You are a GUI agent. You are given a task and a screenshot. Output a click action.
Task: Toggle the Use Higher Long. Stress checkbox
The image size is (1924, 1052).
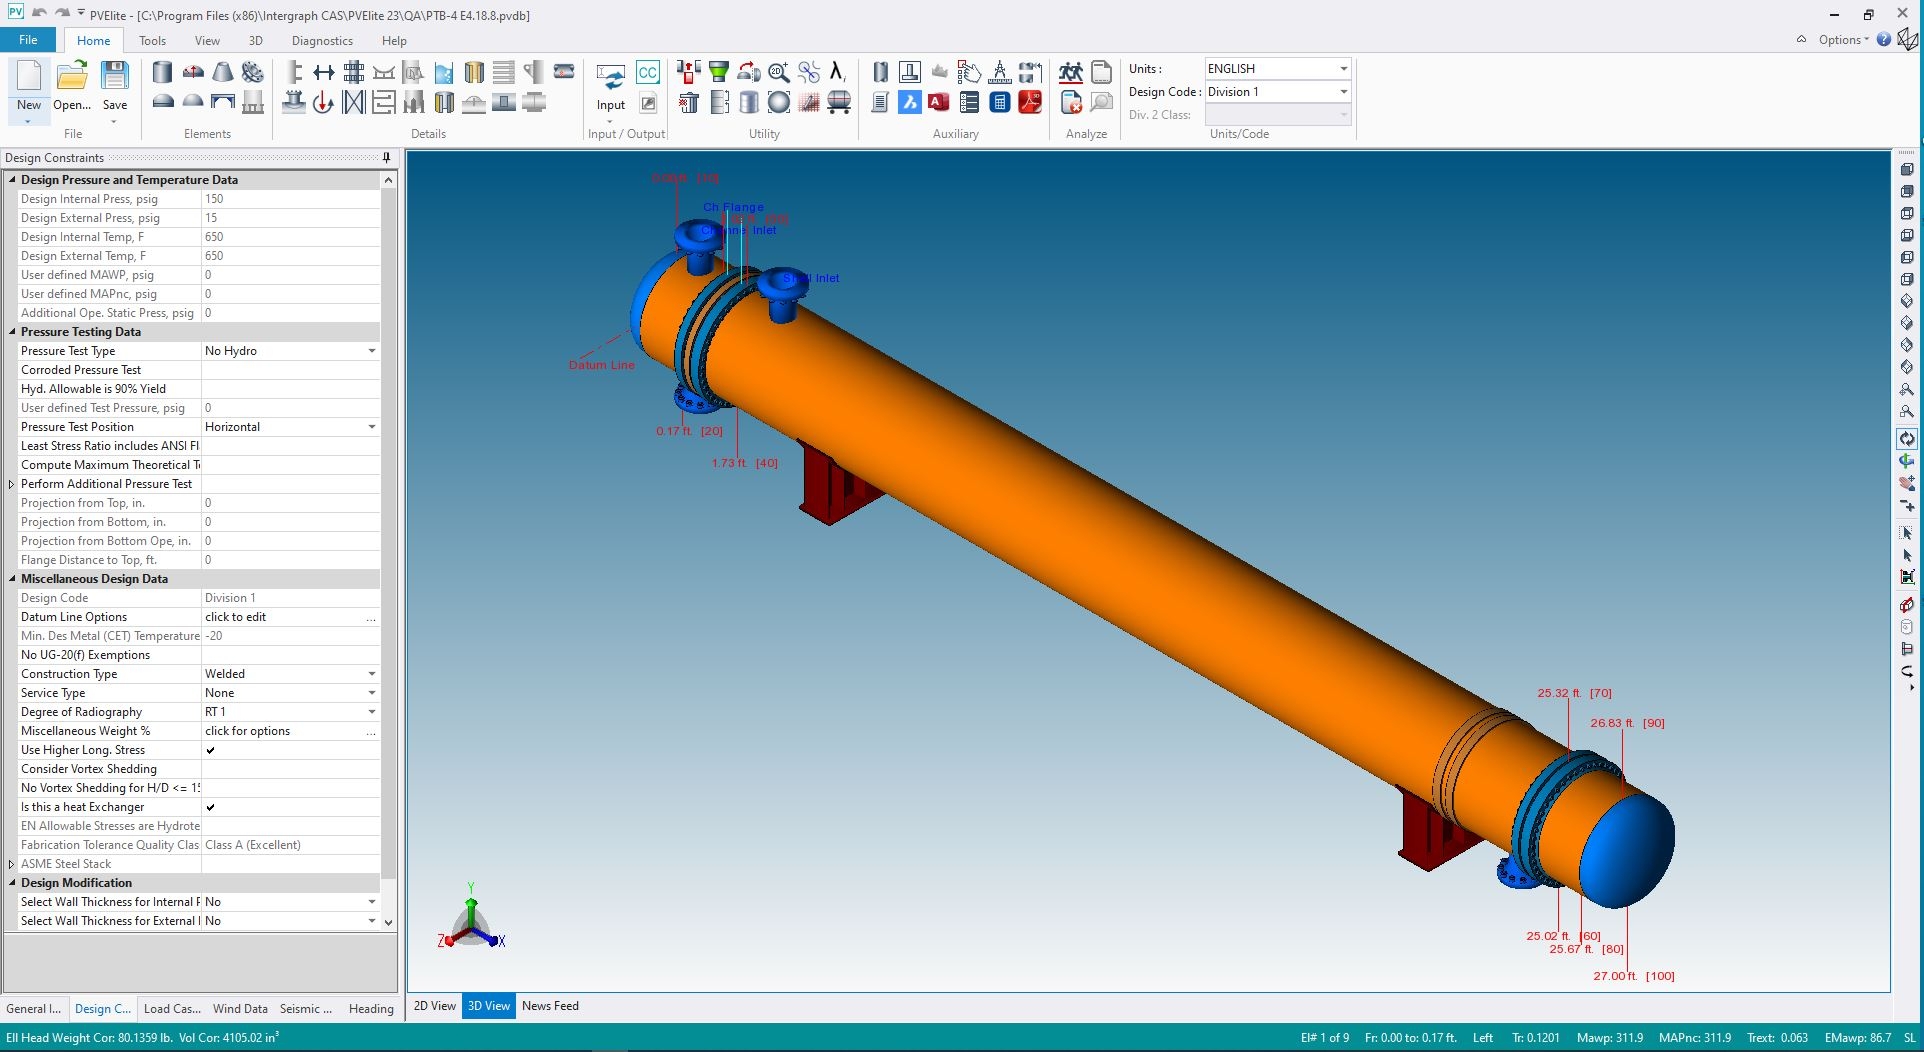tap(210, 750)
